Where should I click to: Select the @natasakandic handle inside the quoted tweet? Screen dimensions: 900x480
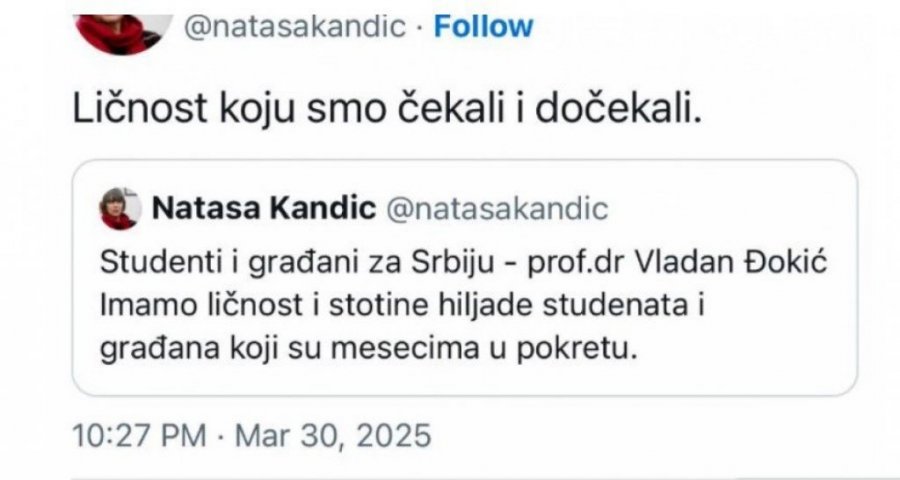[x=497, y=209]
